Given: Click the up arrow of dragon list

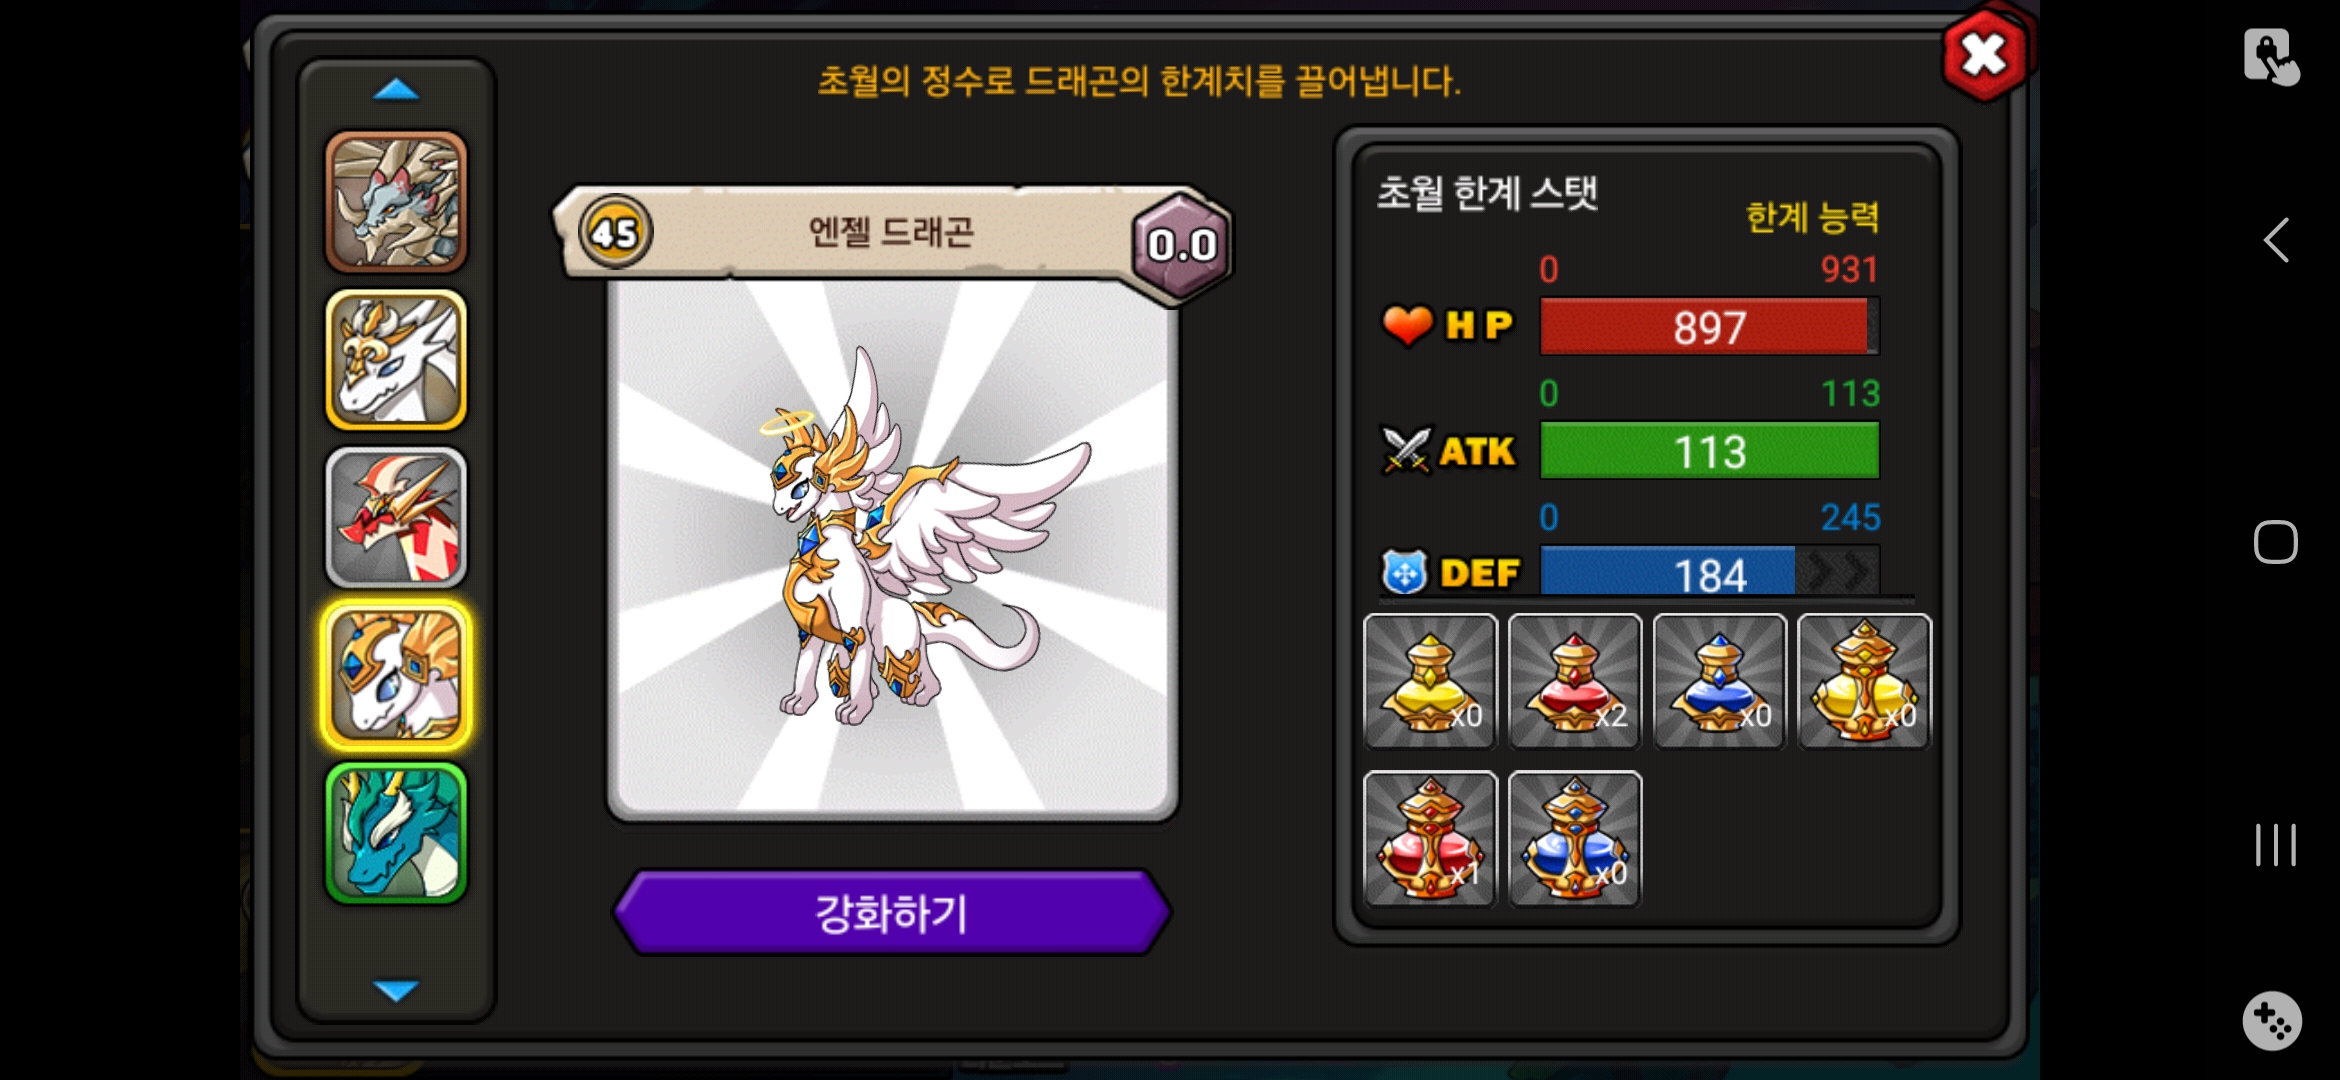Looking at the screenshot, I should point(396,90).
